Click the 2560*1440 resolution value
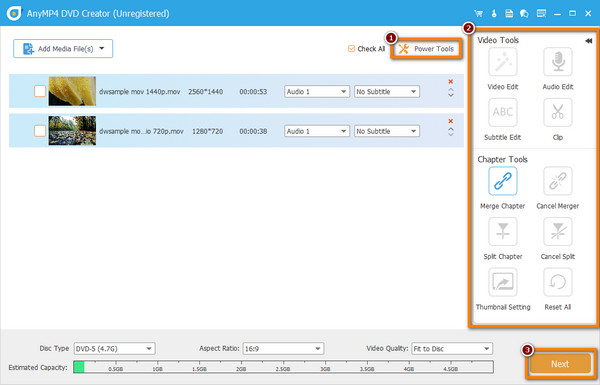The width and height of the screenshot is (600, 385). [x=205, y=92]
